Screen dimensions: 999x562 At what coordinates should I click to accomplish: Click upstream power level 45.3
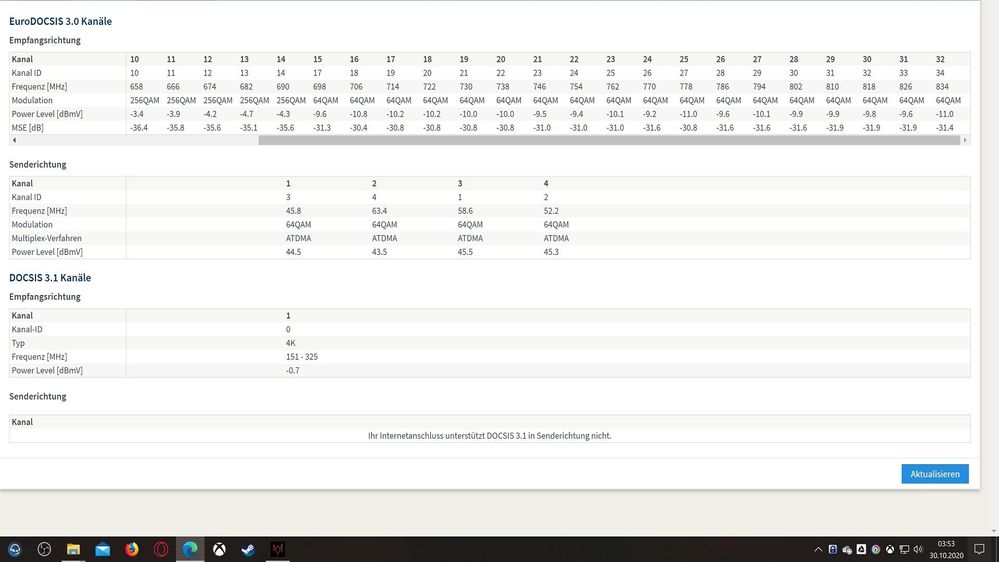pos(551,252)
